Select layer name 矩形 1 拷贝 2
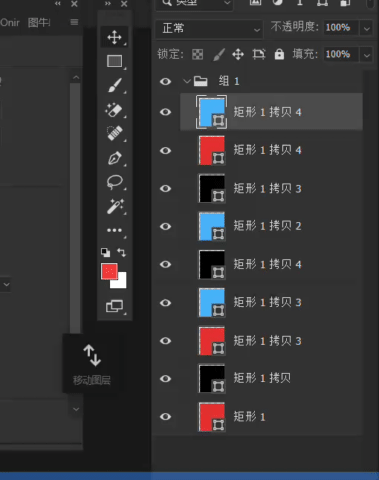379x480 pixels. 267,226
